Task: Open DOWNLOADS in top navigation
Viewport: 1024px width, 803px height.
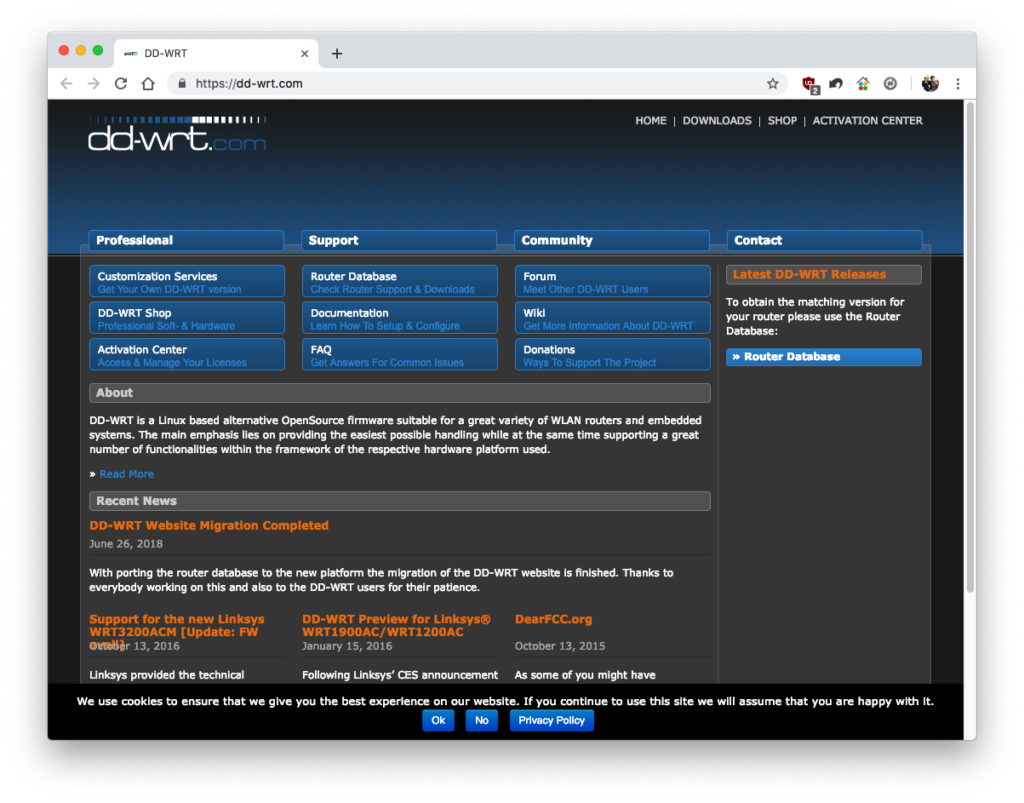Action: point(716,121)
